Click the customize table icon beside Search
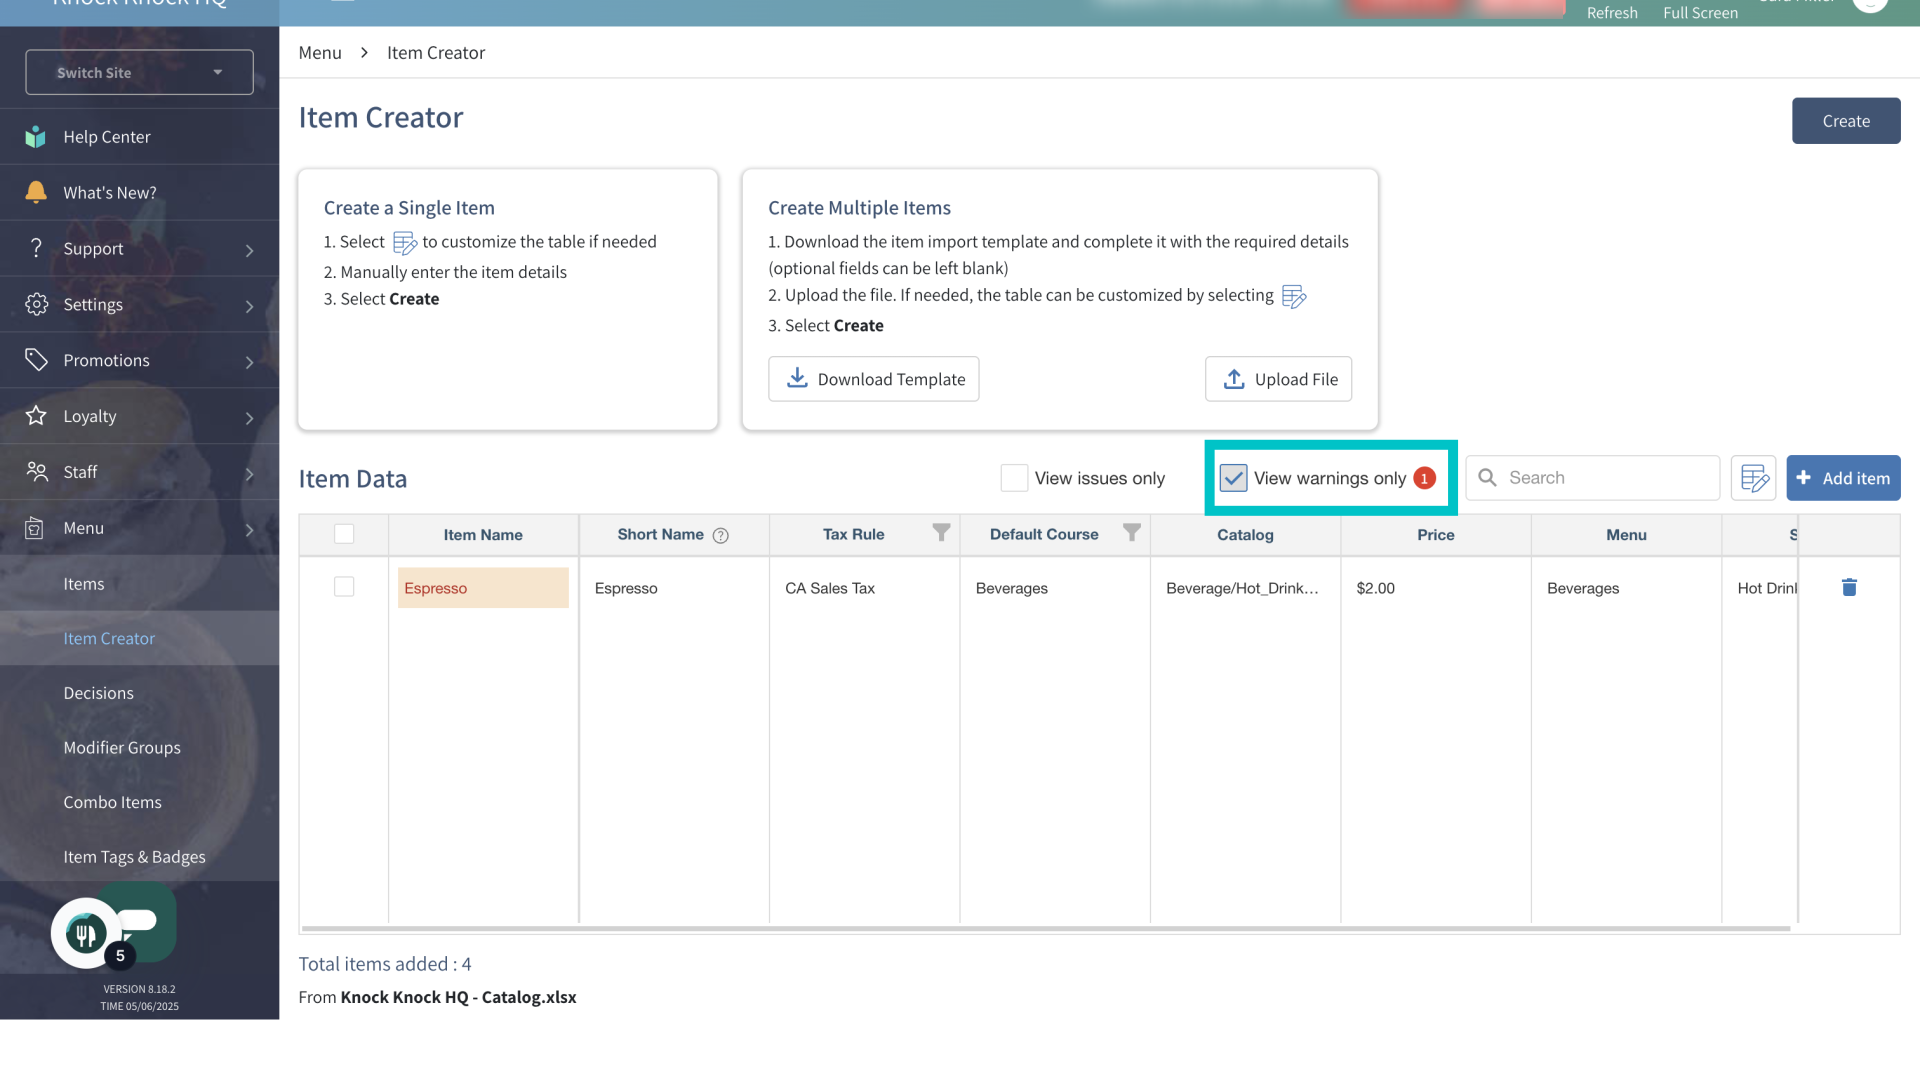1920x1080 pixels. tap(1753, 478)
